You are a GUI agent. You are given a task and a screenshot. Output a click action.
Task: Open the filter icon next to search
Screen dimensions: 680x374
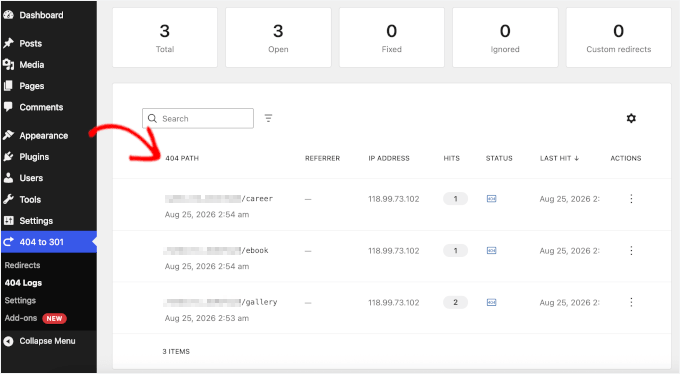(x=268, y=118)
